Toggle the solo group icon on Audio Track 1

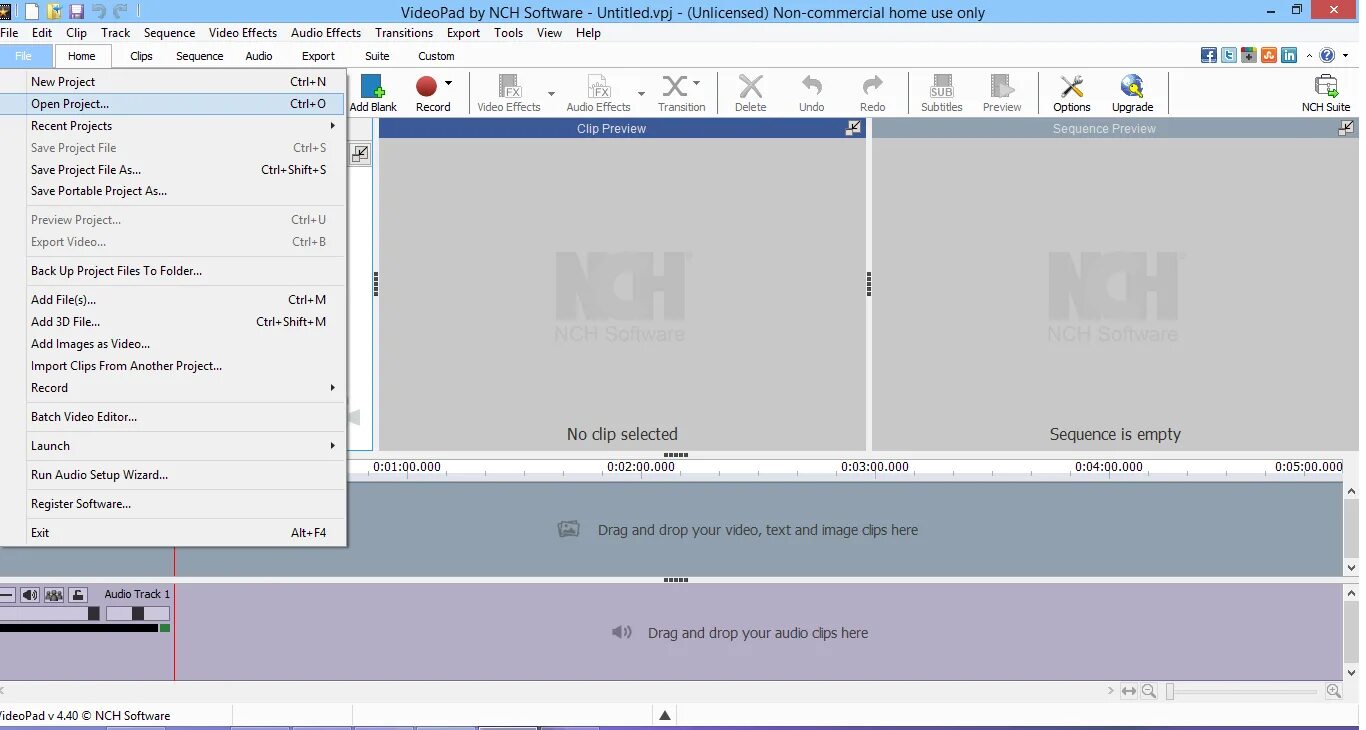[53, 595]
